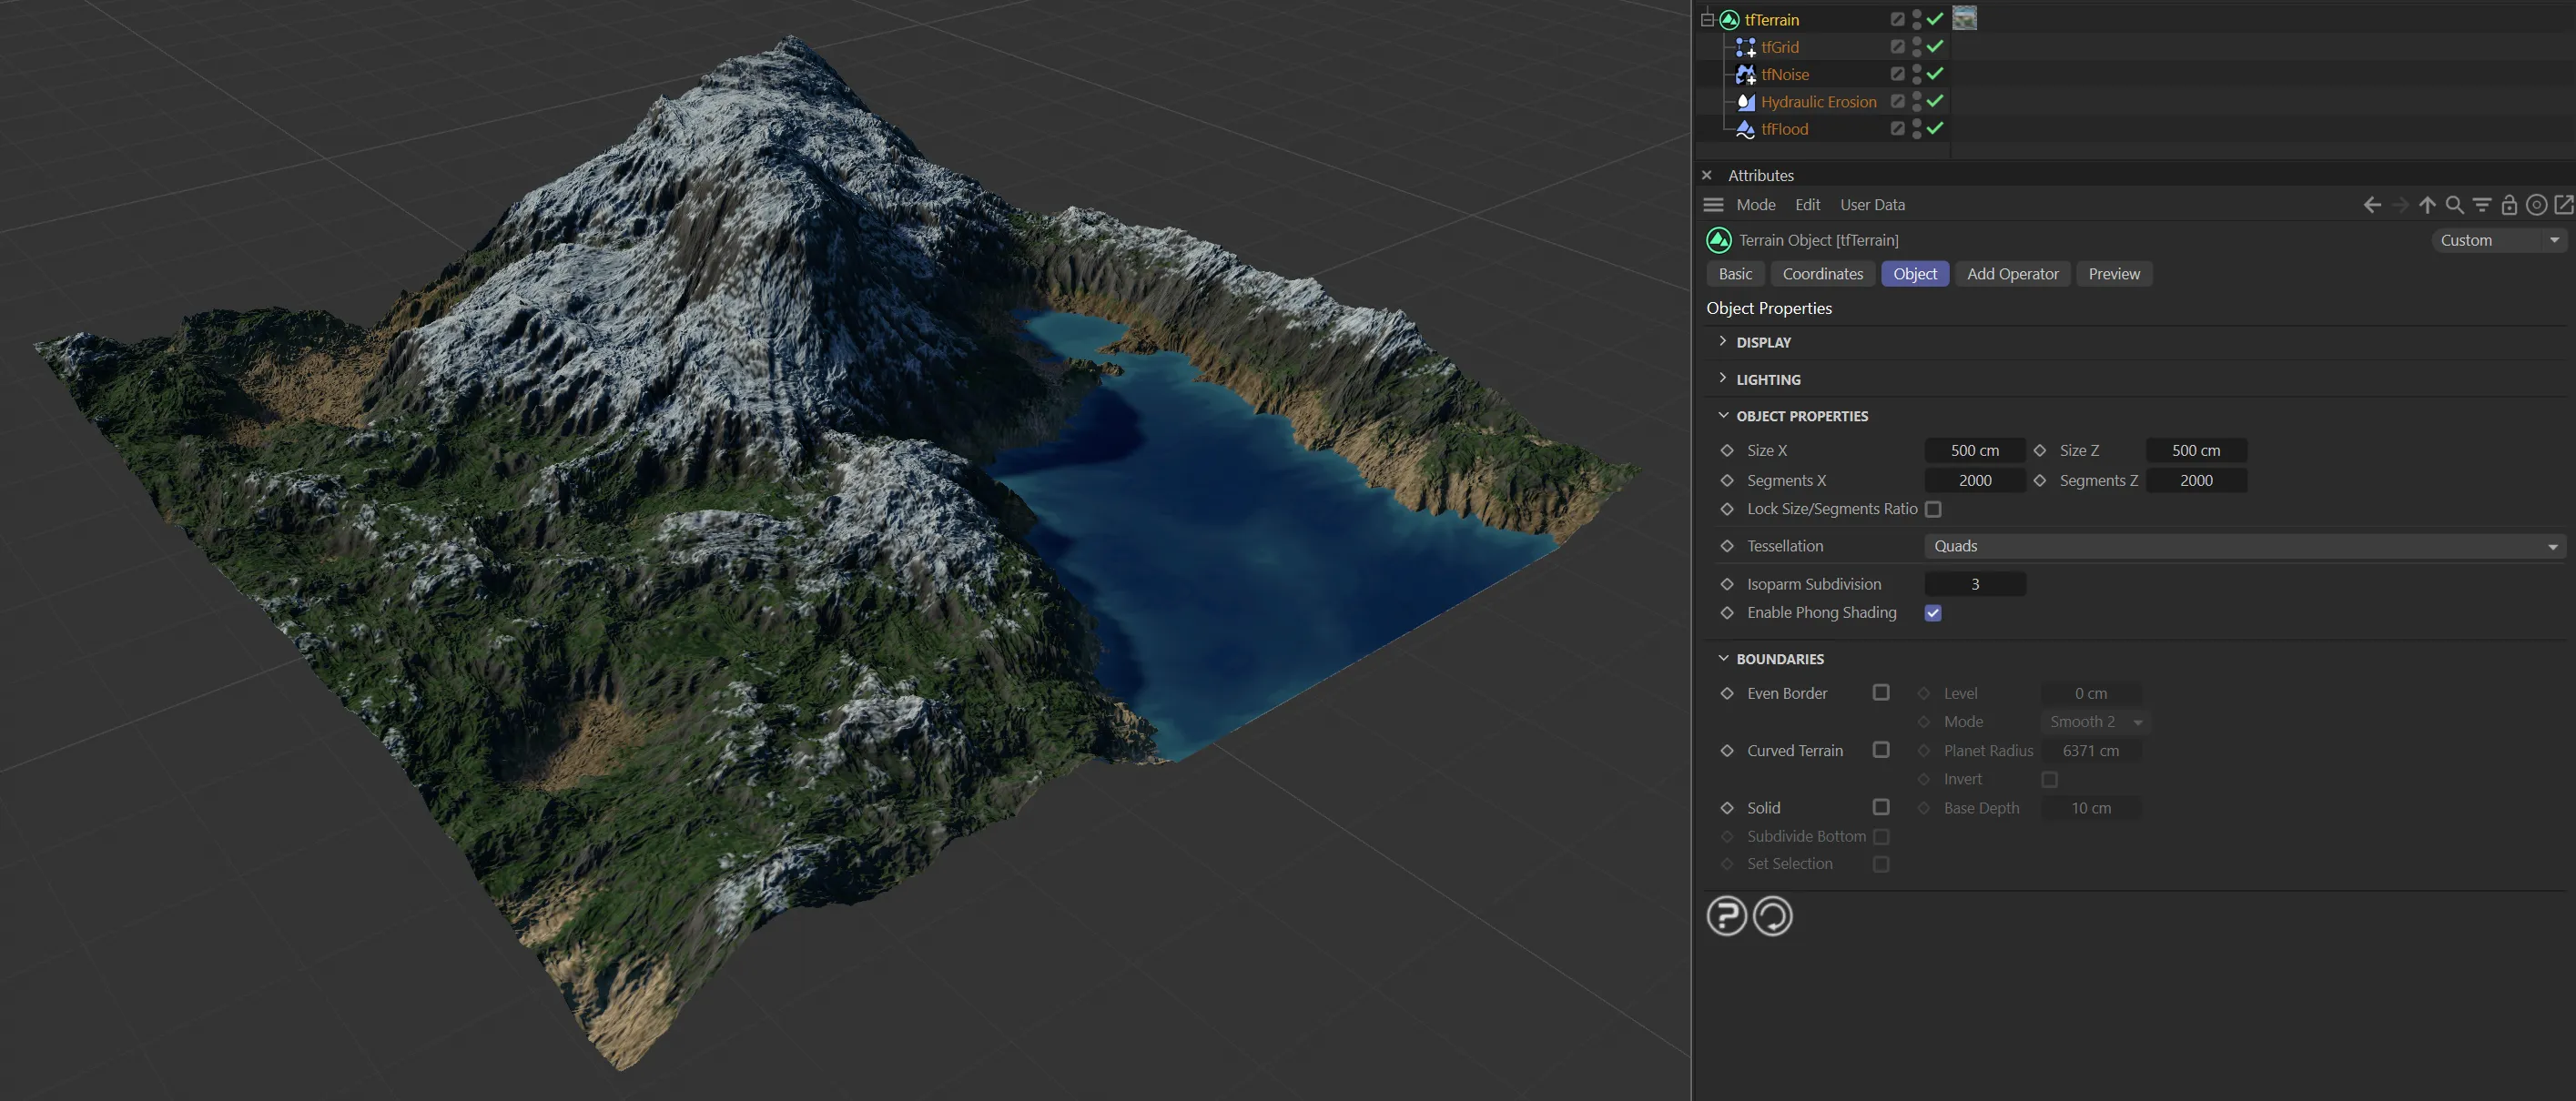Click the round reset icon below Boundaries

click(x=1772, y=916)
